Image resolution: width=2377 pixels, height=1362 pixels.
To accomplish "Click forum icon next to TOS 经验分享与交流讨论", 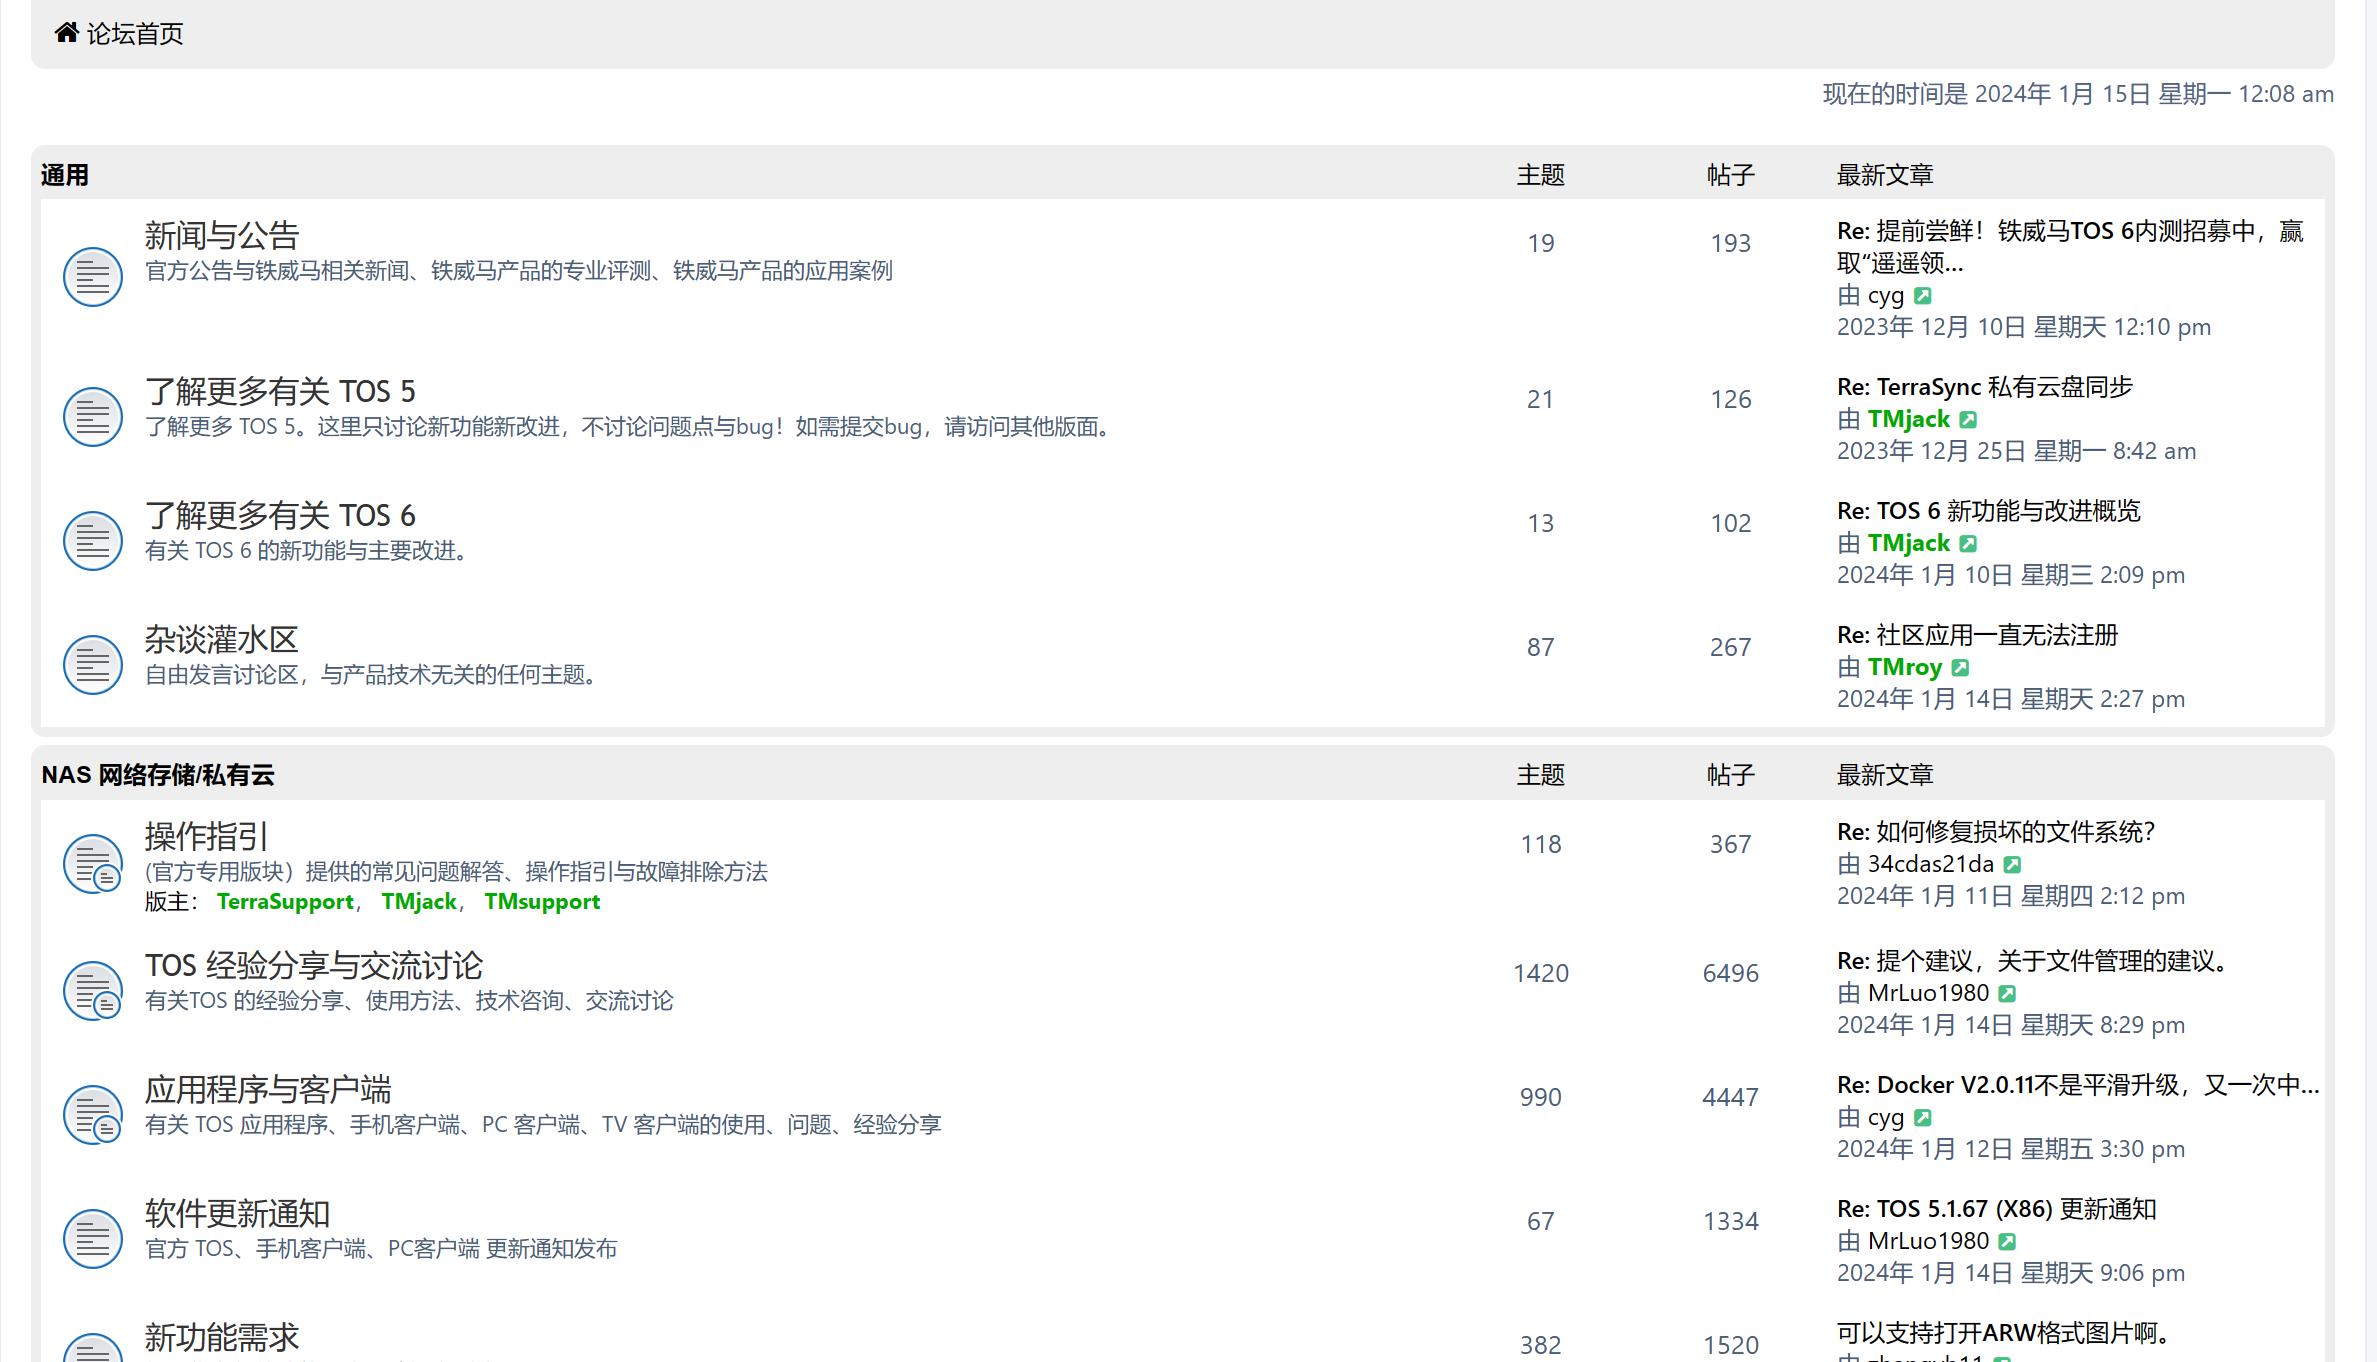I will [93, 990].
